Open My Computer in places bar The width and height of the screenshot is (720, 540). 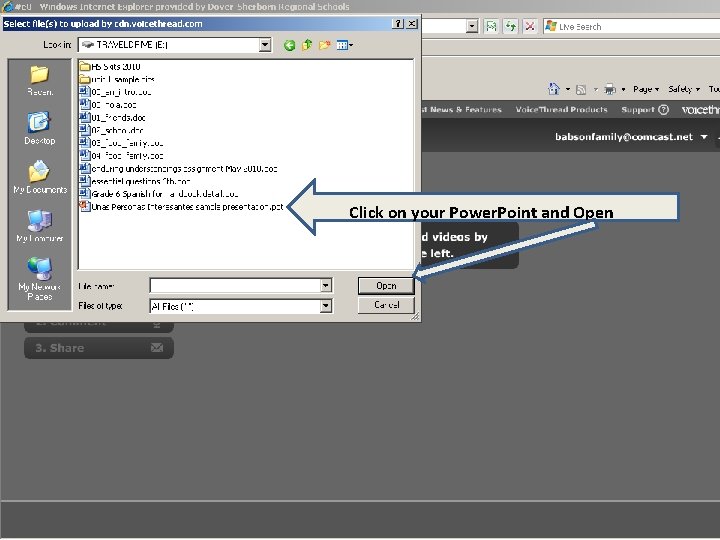pos(40,225)
